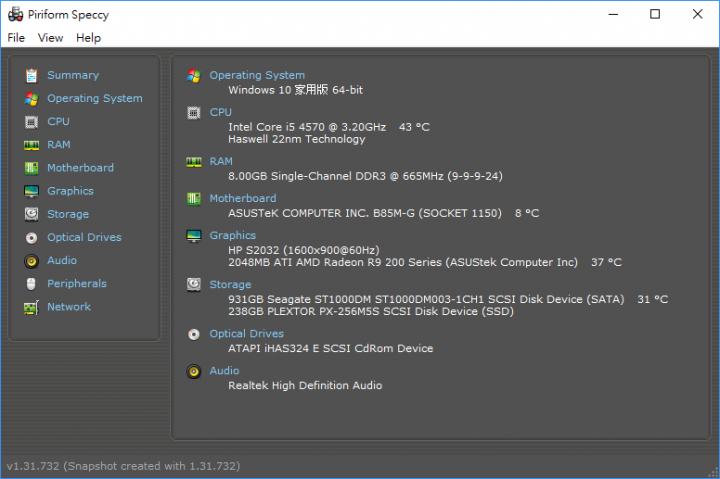Click Storage heading link in summary
The image size is (720, 479).
coord(231,285)
